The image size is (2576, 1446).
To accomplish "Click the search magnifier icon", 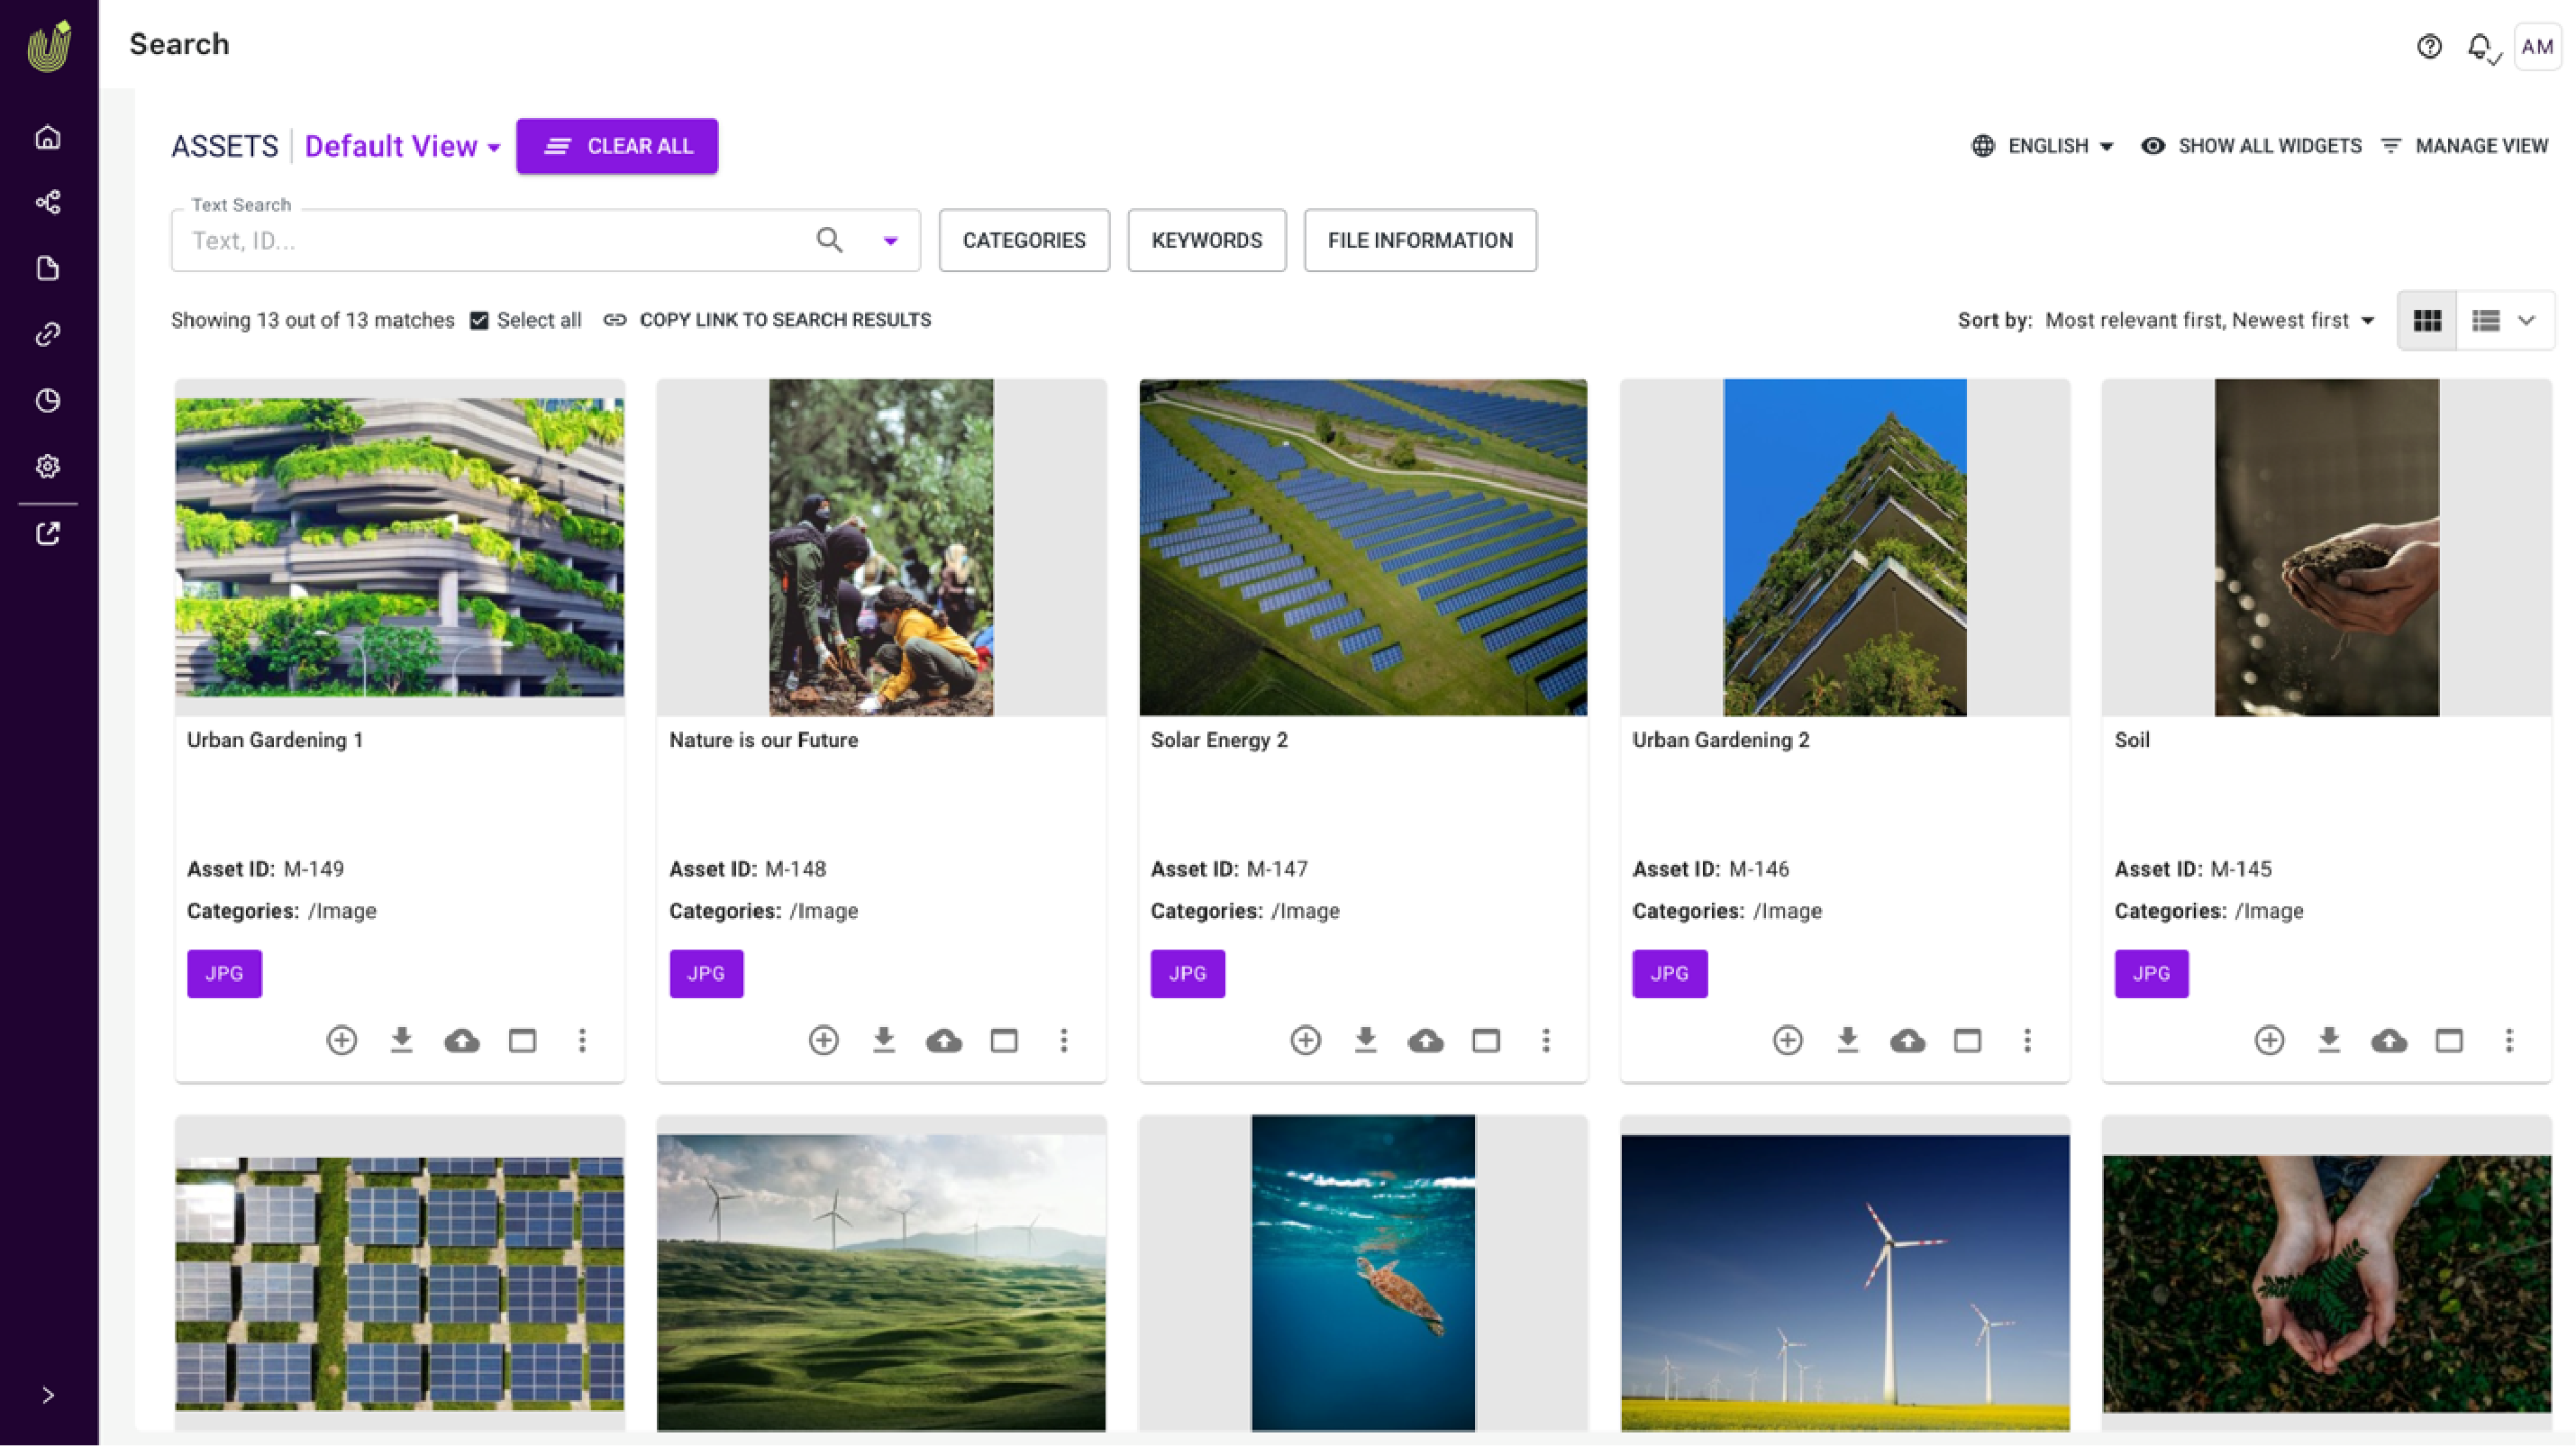I will [829, 240].
